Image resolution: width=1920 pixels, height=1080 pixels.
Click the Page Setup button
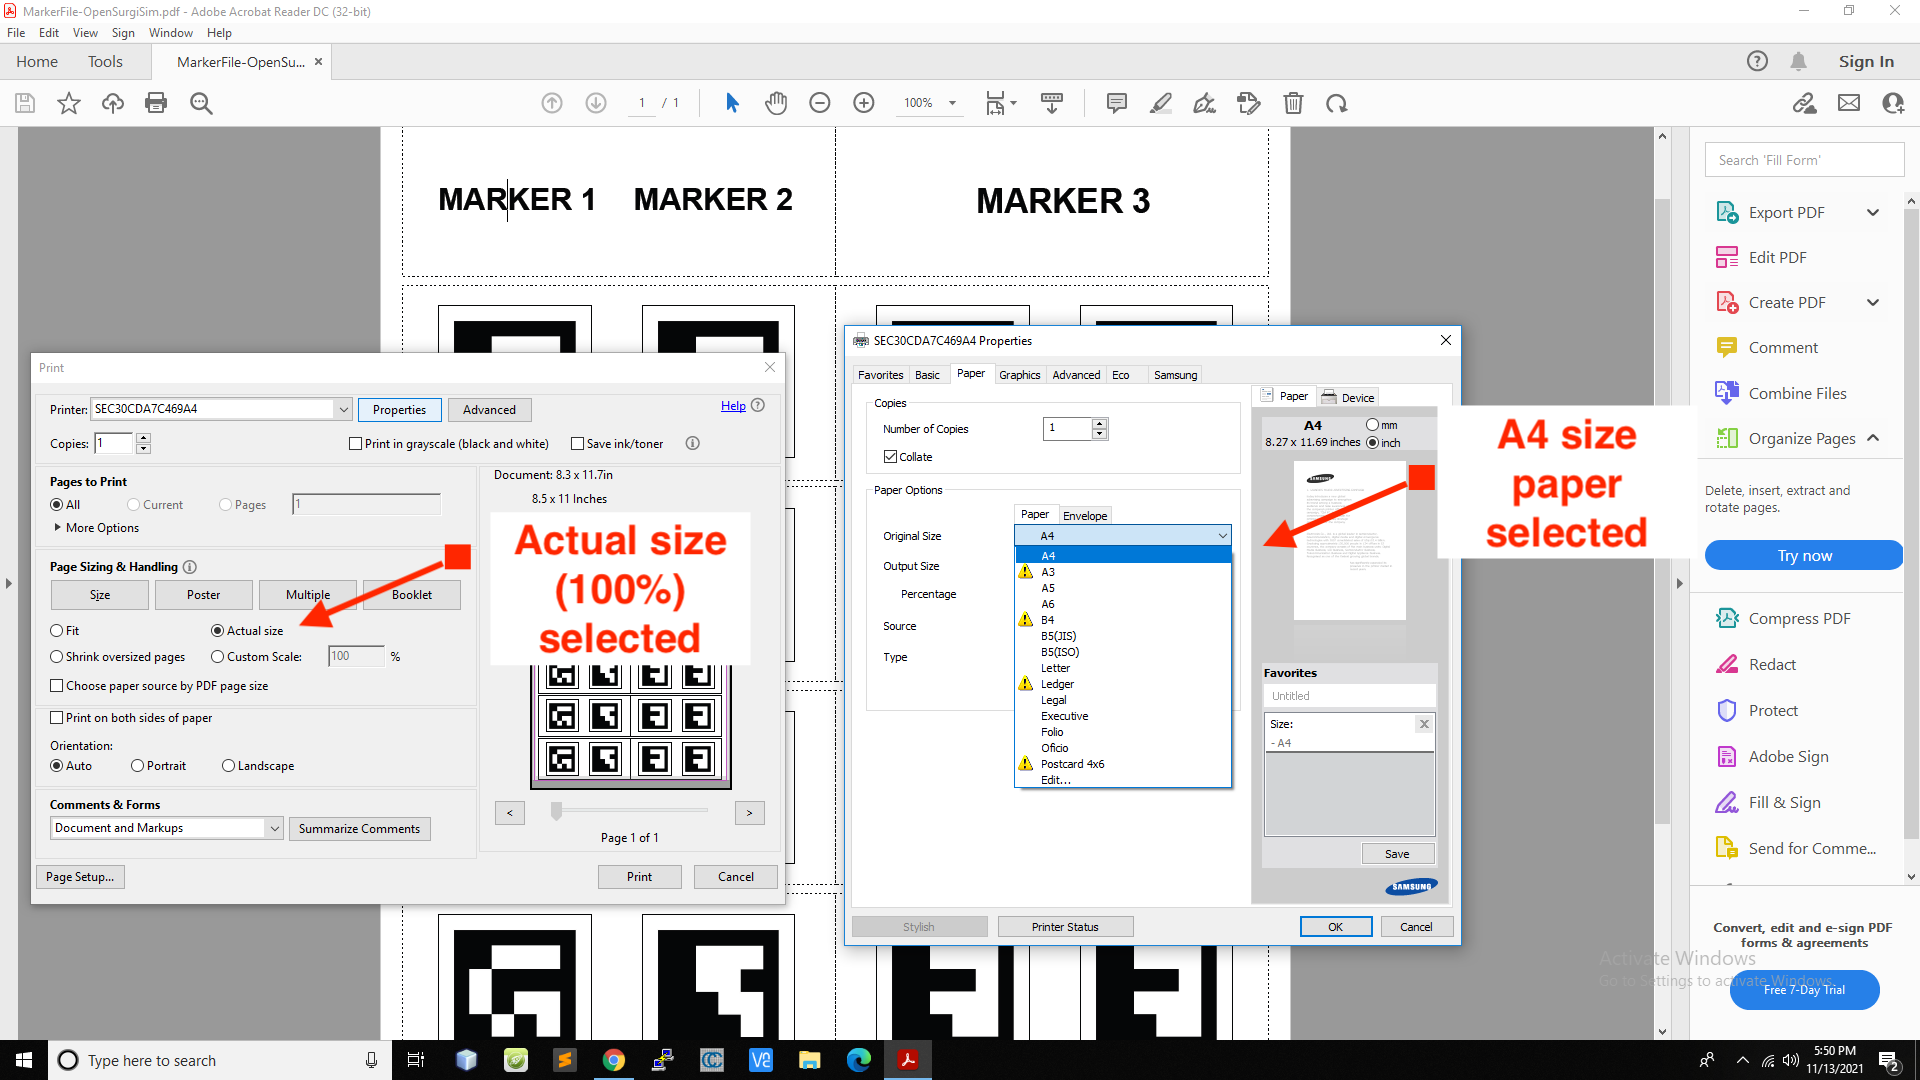click(80, 877)
